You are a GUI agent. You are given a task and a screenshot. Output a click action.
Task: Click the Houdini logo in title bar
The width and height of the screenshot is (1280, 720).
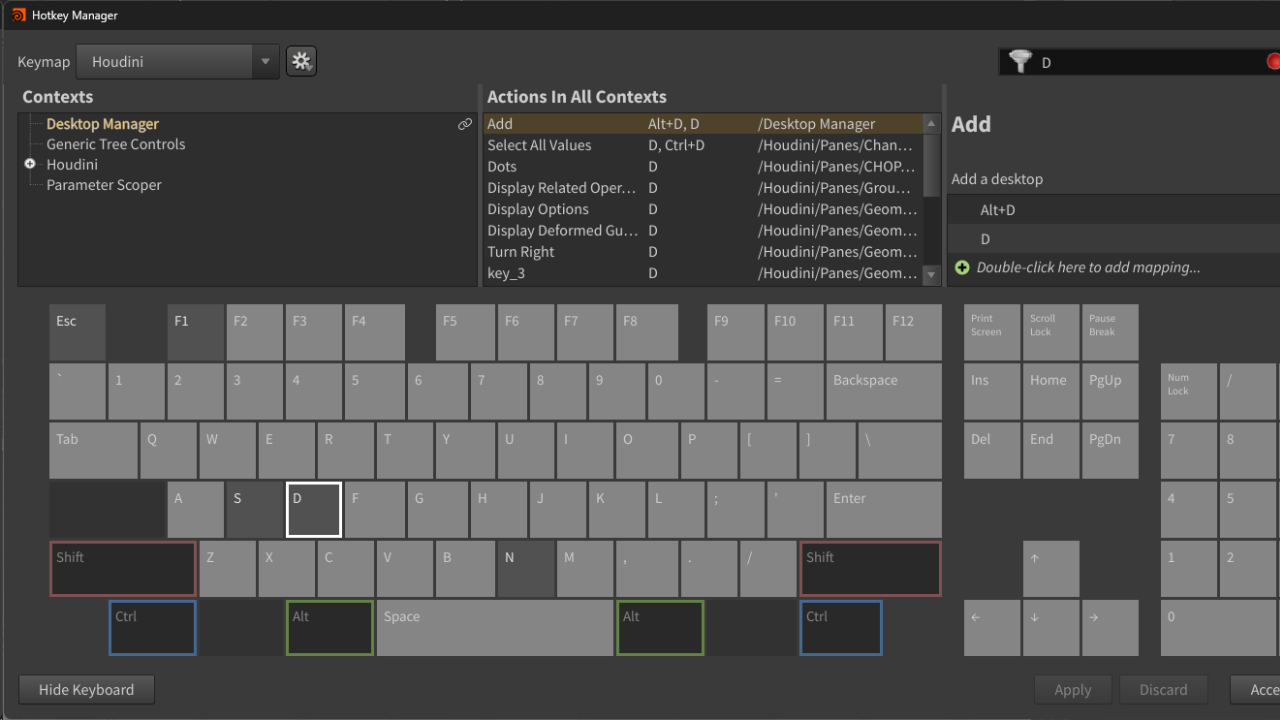click(18, 15)
